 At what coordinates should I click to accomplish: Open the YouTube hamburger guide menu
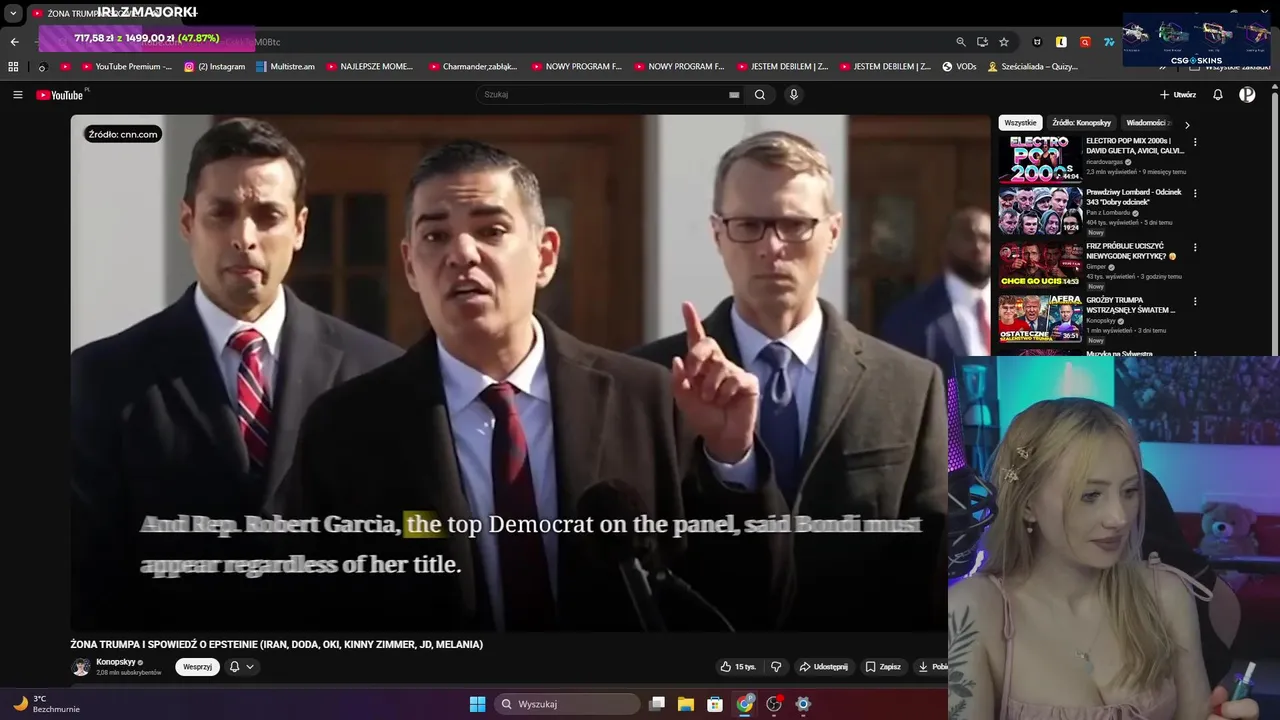(x=17, y=95)
